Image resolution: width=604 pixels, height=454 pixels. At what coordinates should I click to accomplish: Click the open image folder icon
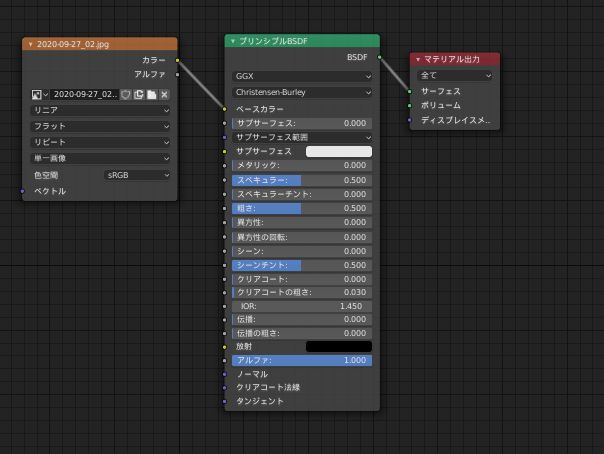point(152,94)
